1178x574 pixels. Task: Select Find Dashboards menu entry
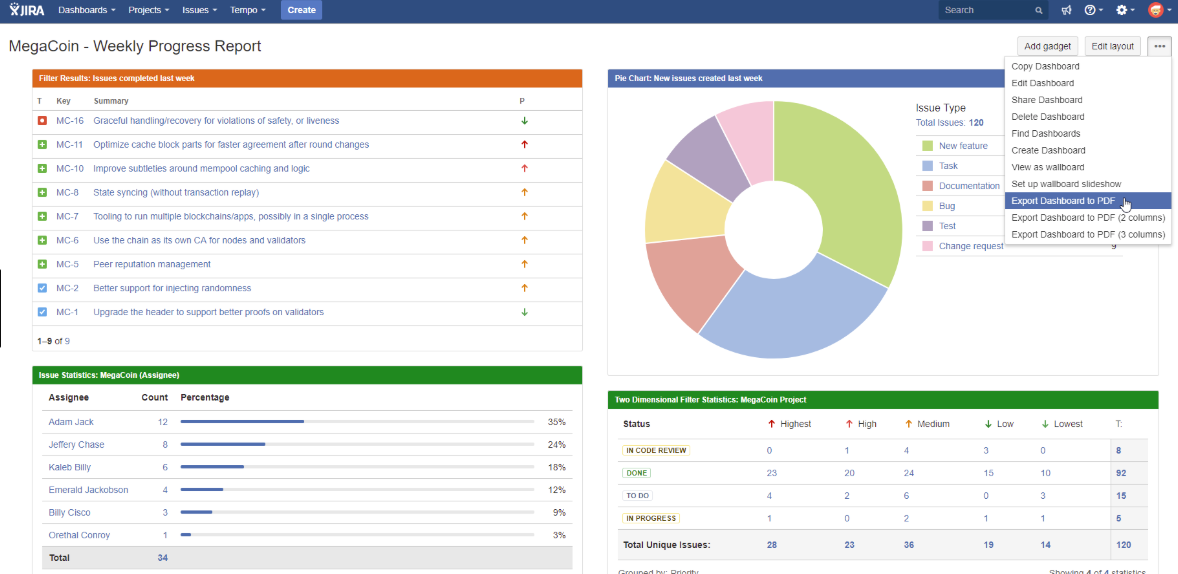point(1088,133)
